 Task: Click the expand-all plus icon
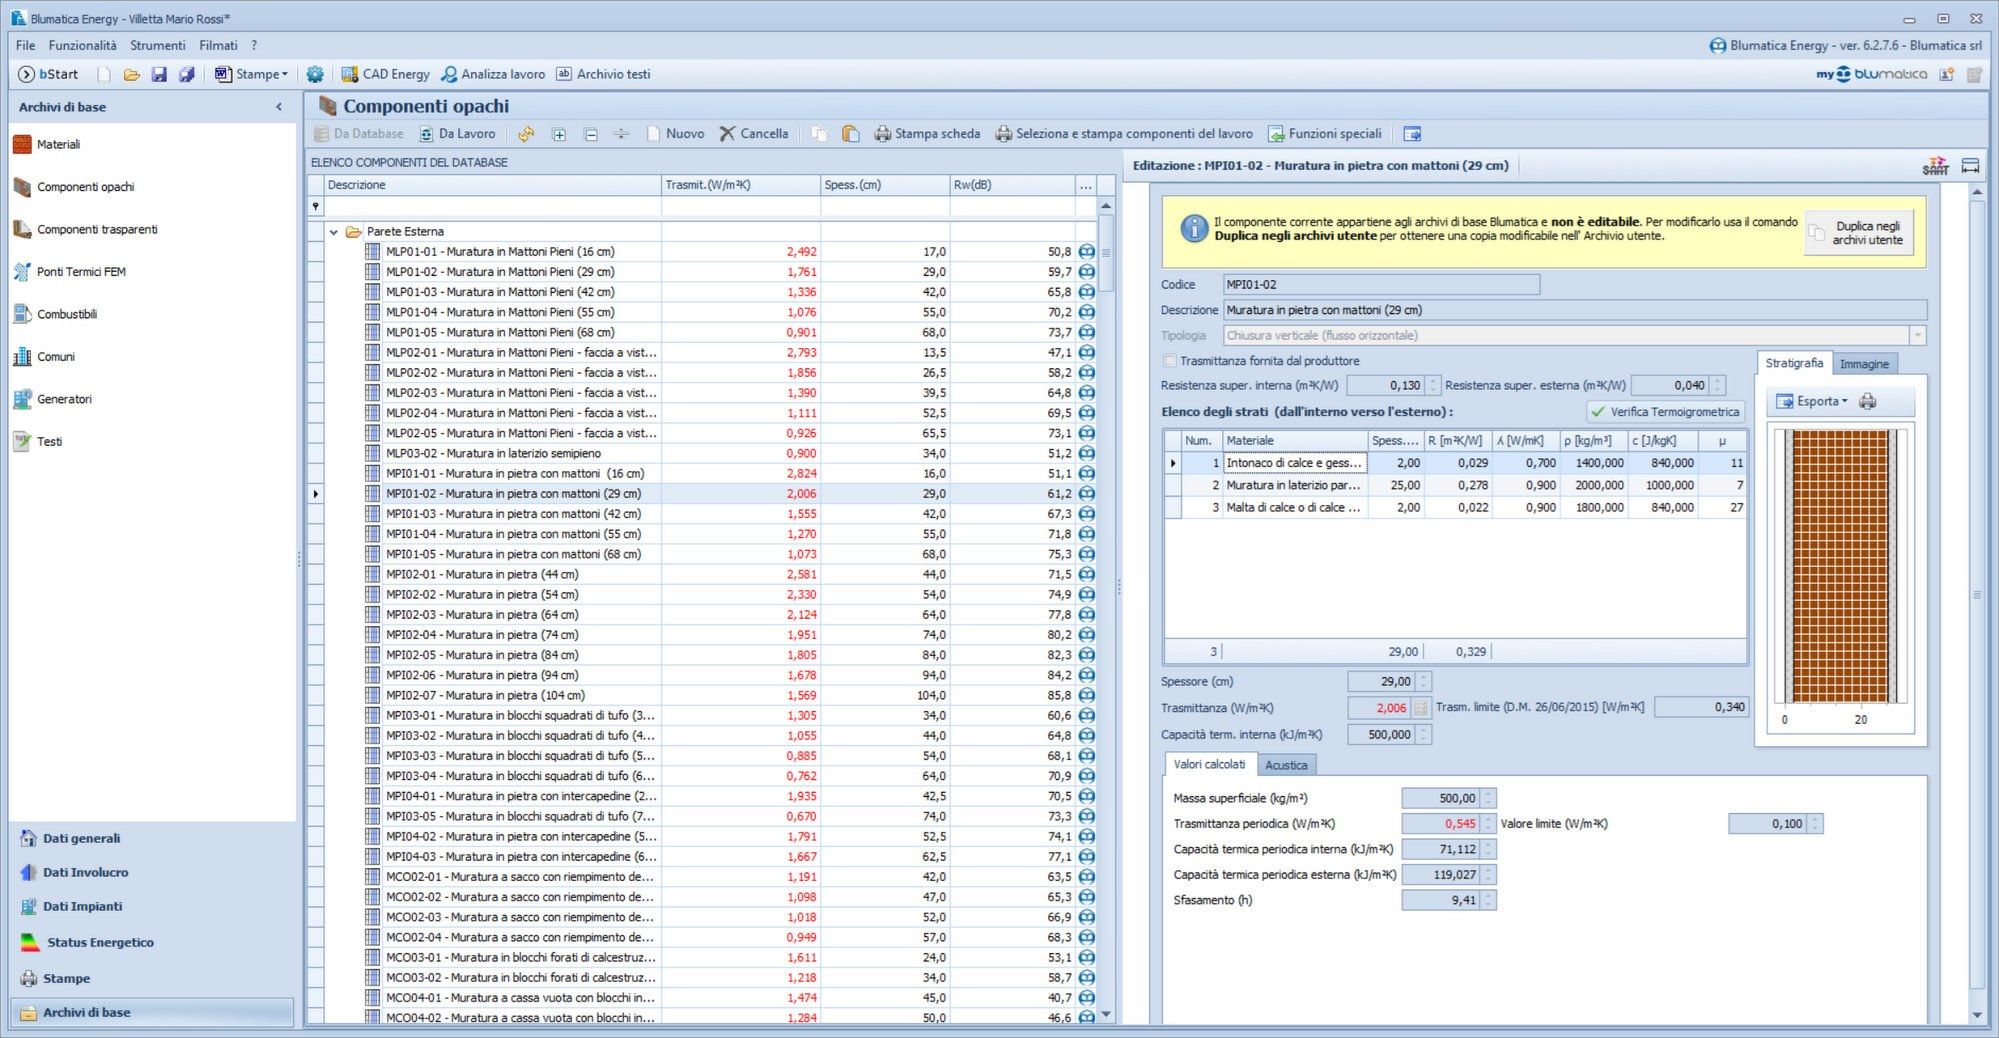point(559,134)
